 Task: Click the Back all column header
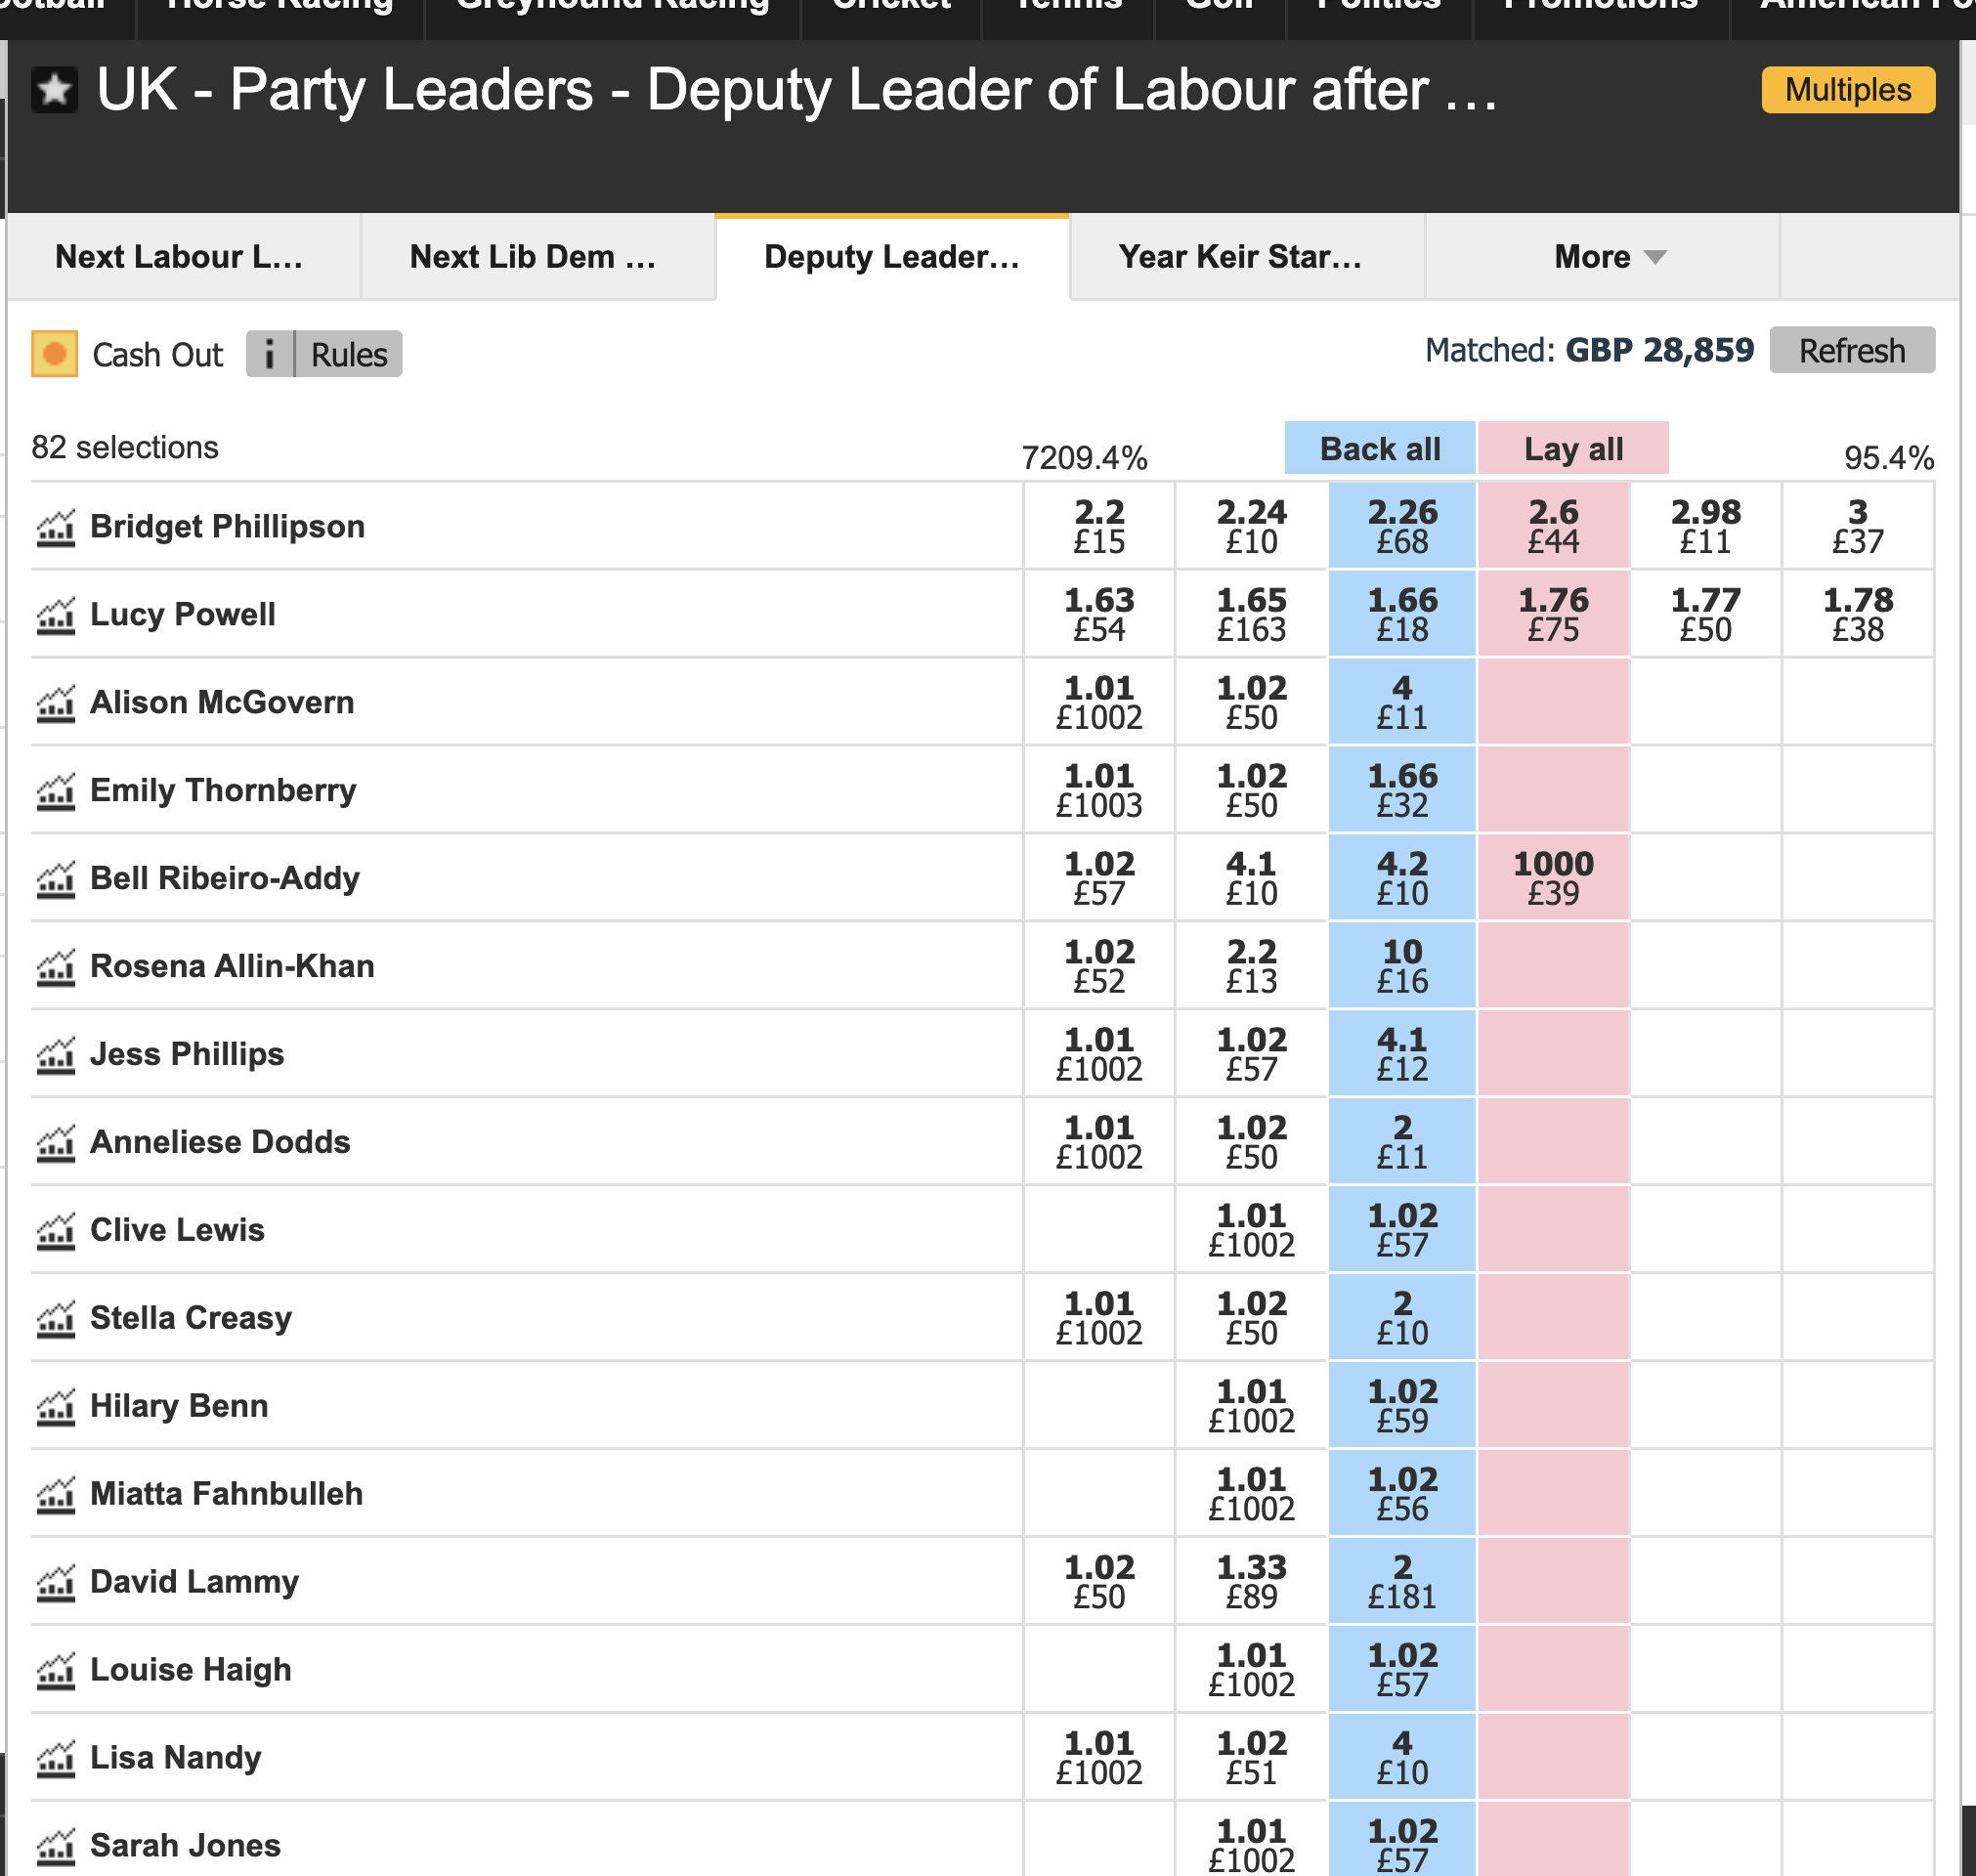coord(1379,449)
